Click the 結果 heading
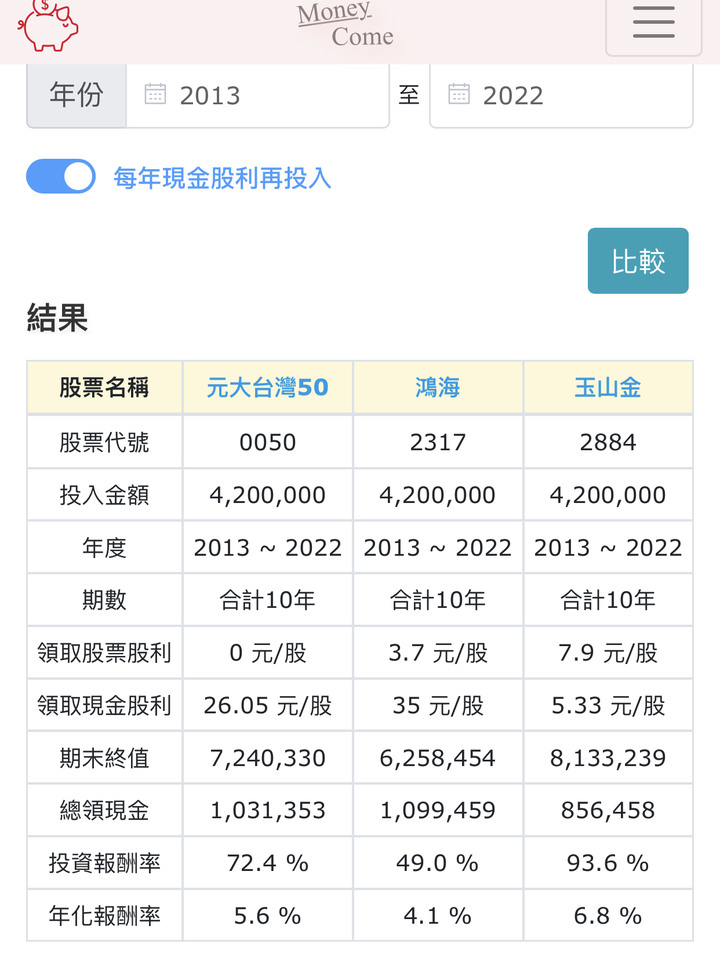The image size is (720, 966). point(57,318)
